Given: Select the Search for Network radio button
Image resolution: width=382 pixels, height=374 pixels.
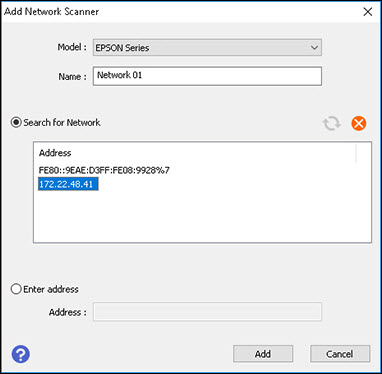Looking at the screenshot, I should coord(16,122).
